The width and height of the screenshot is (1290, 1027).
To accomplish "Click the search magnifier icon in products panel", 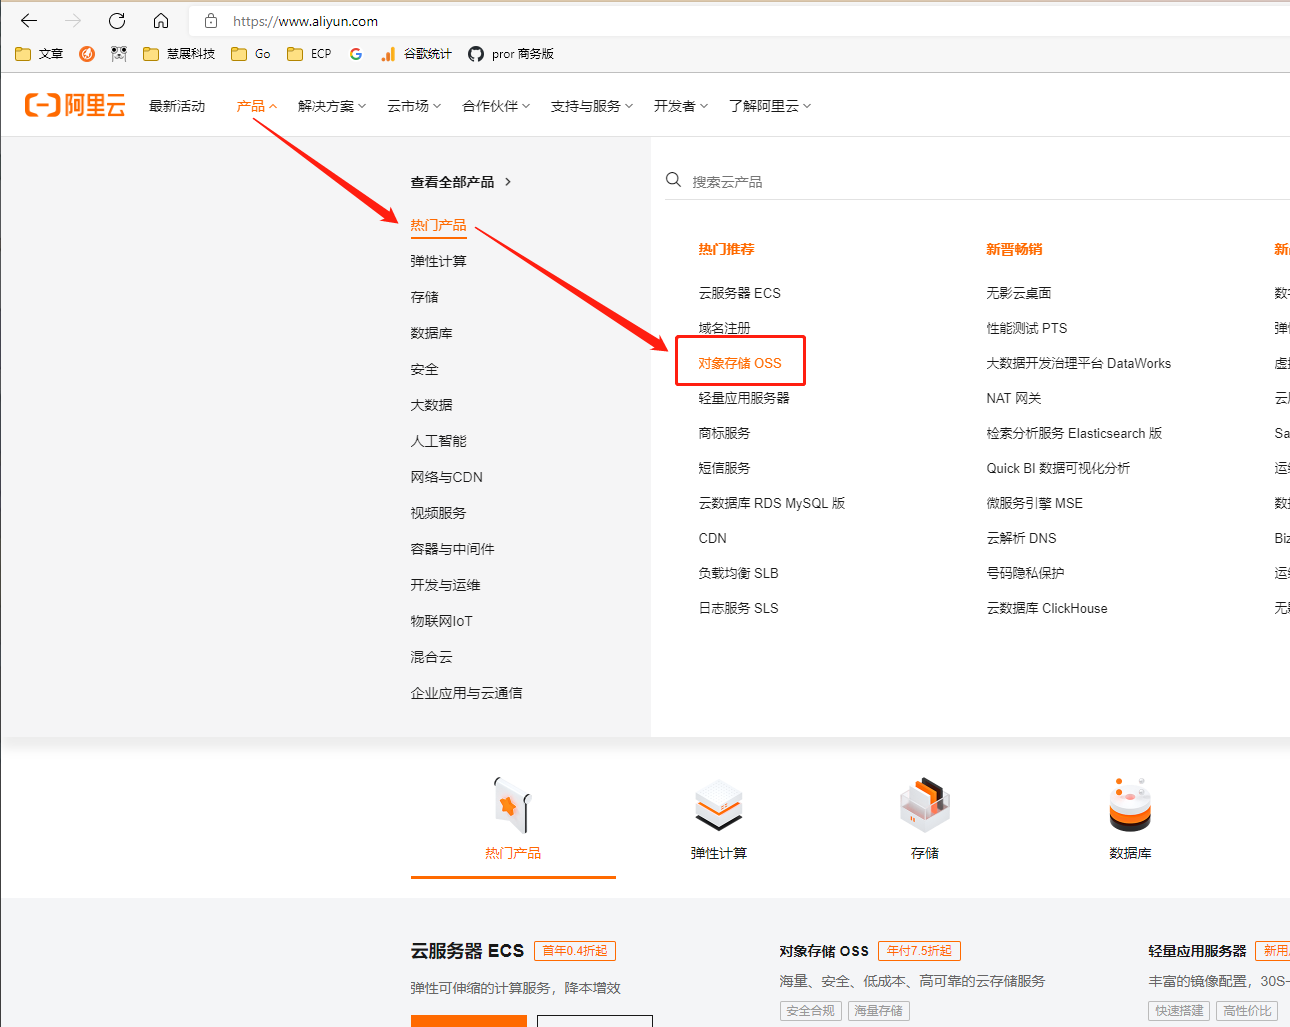I will pos(674,180).
